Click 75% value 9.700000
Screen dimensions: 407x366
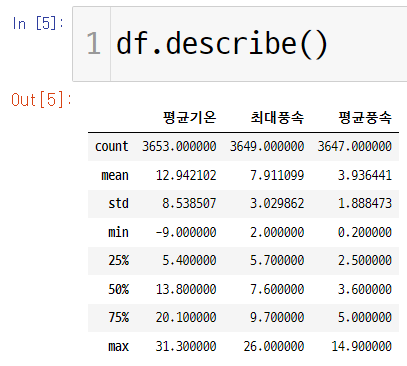coord(277,317)
